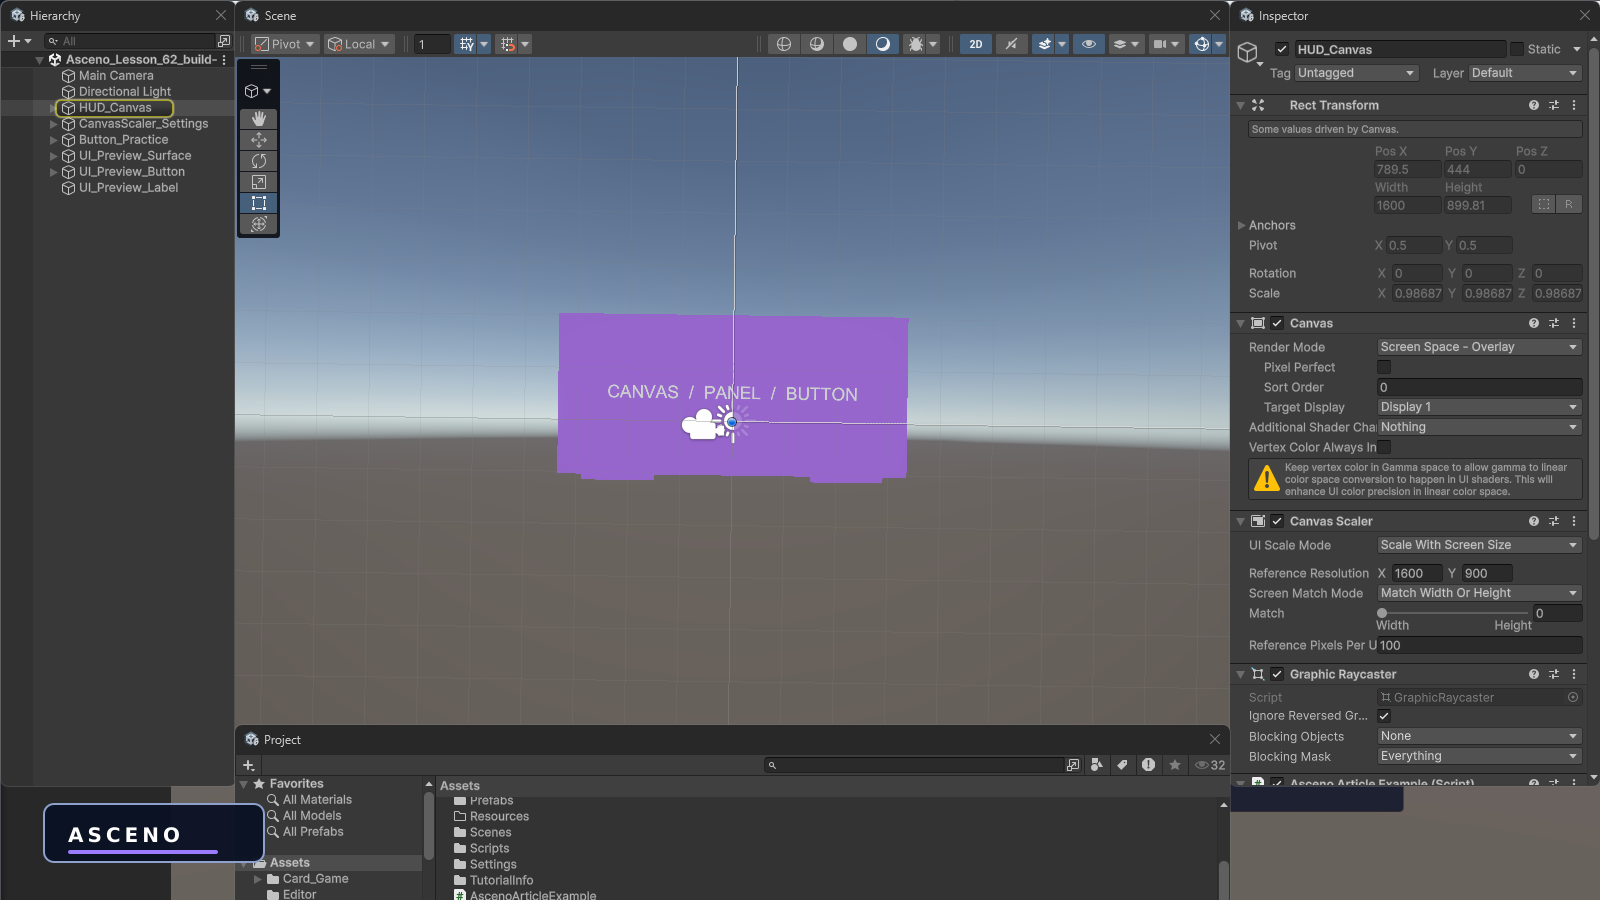Switch to the Project tab

pyautogui.click(x=273, y=740)
